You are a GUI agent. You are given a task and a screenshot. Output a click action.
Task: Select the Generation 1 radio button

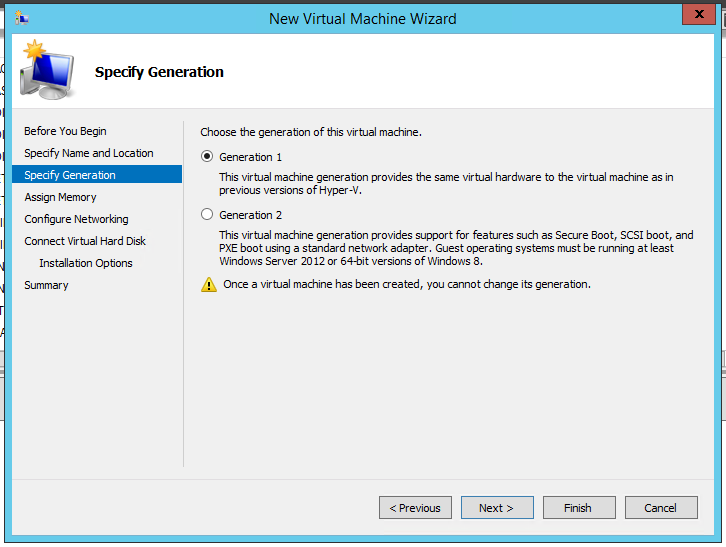[x=207, y=157]
